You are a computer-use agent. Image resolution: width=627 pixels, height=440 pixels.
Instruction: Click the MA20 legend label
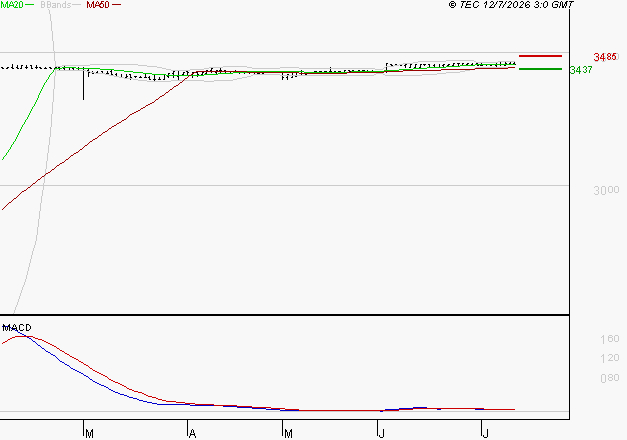coord(12,5)
